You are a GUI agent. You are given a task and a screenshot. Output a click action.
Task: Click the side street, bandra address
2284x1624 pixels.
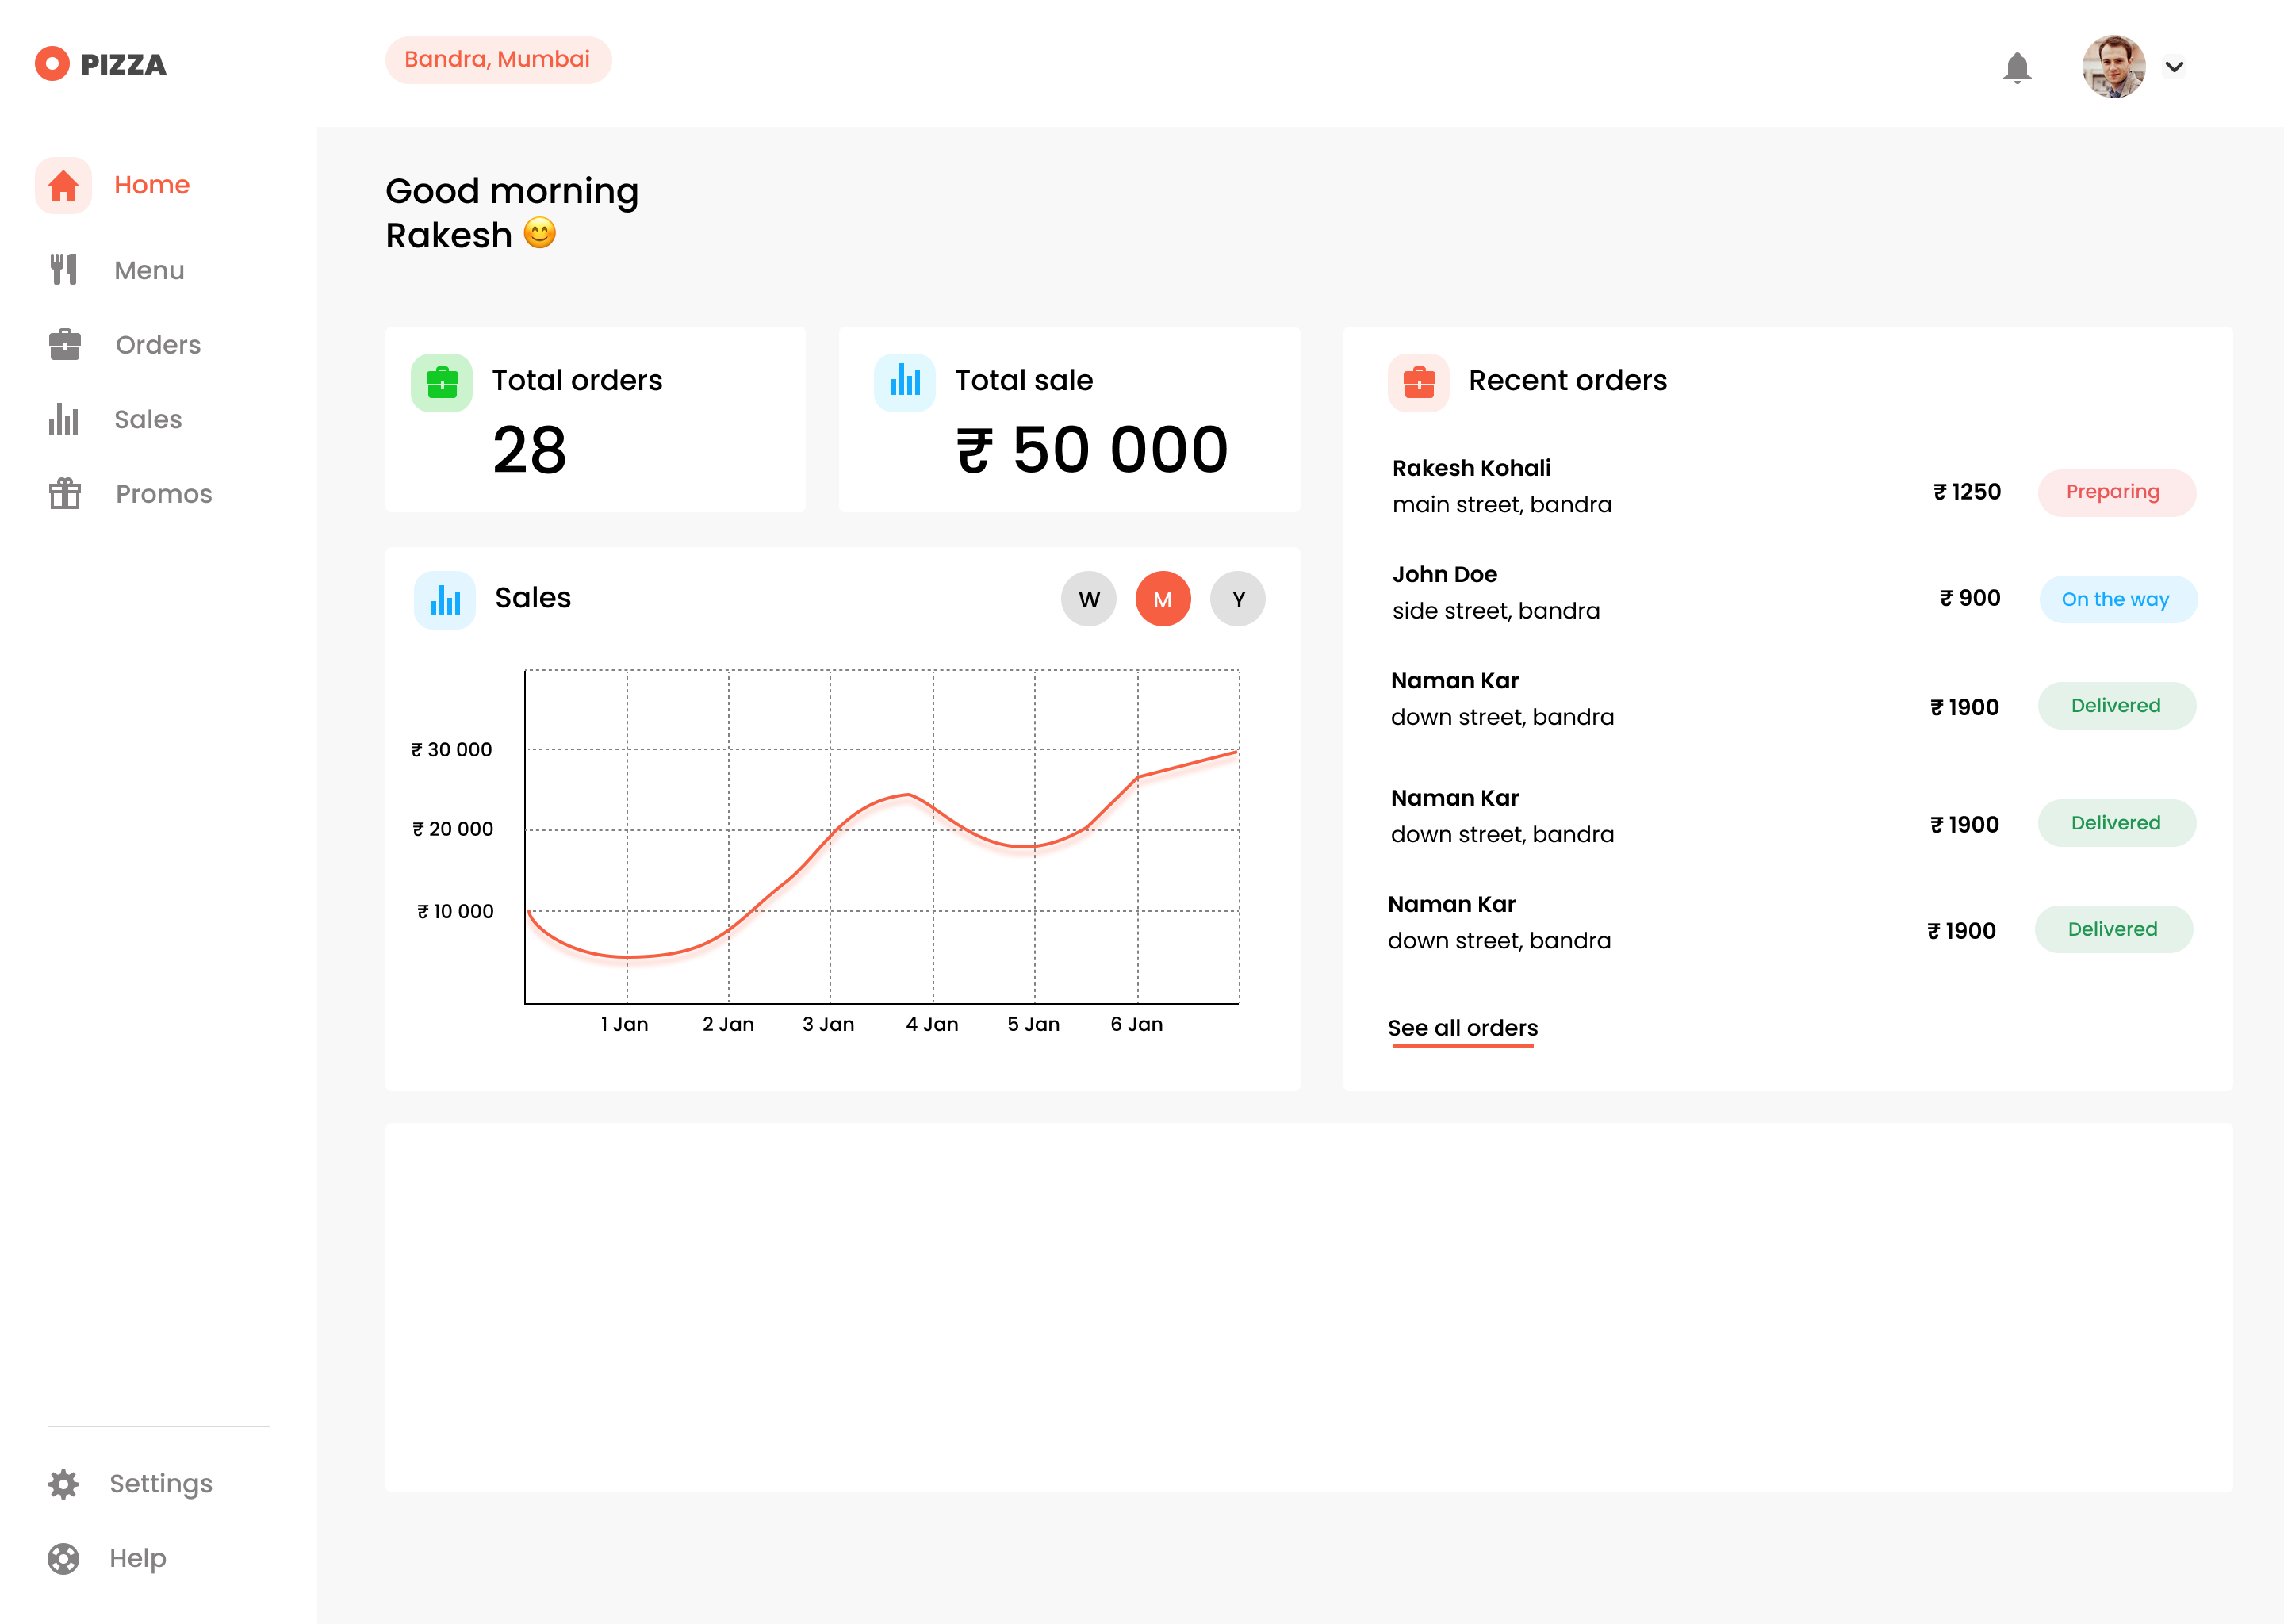click(1496, 611)
